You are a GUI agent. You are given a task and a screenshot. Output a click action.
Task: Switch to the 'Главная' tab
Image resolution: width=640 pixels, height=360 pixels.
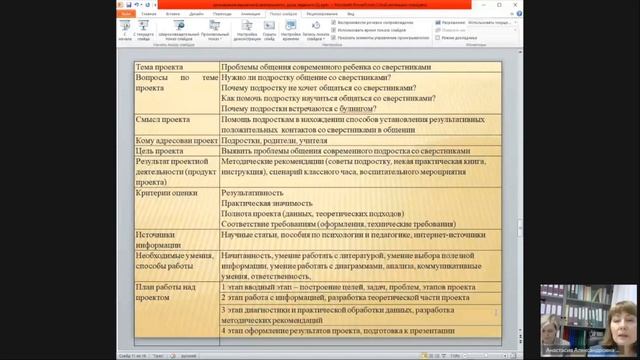point(149,13)
